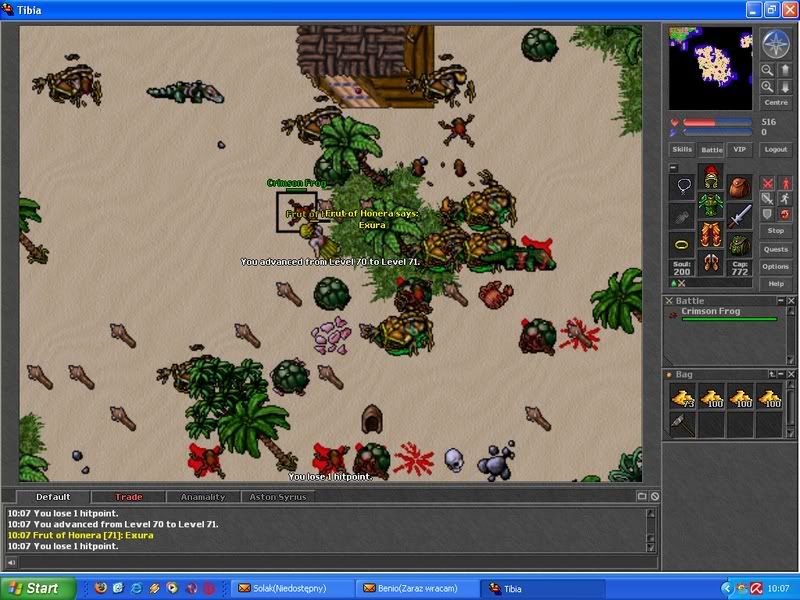The image size is (800, 600).
Task: Click the ignore list chat icon
Action: tap(655, 496)
